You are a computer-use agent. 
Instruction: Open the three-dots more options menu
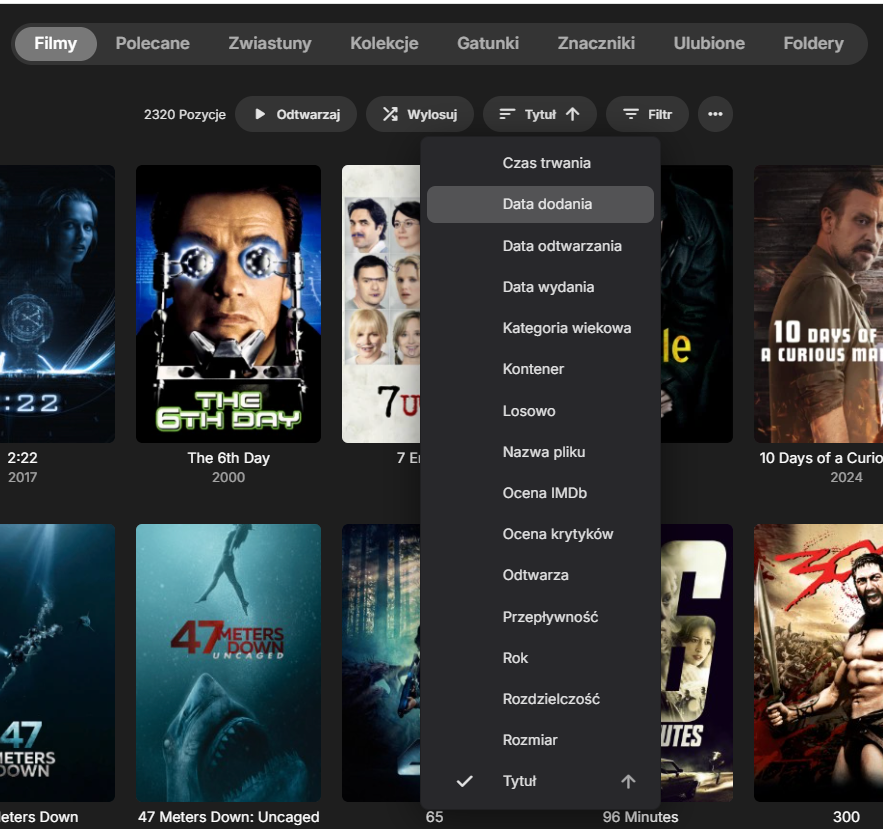pos(715,114)
